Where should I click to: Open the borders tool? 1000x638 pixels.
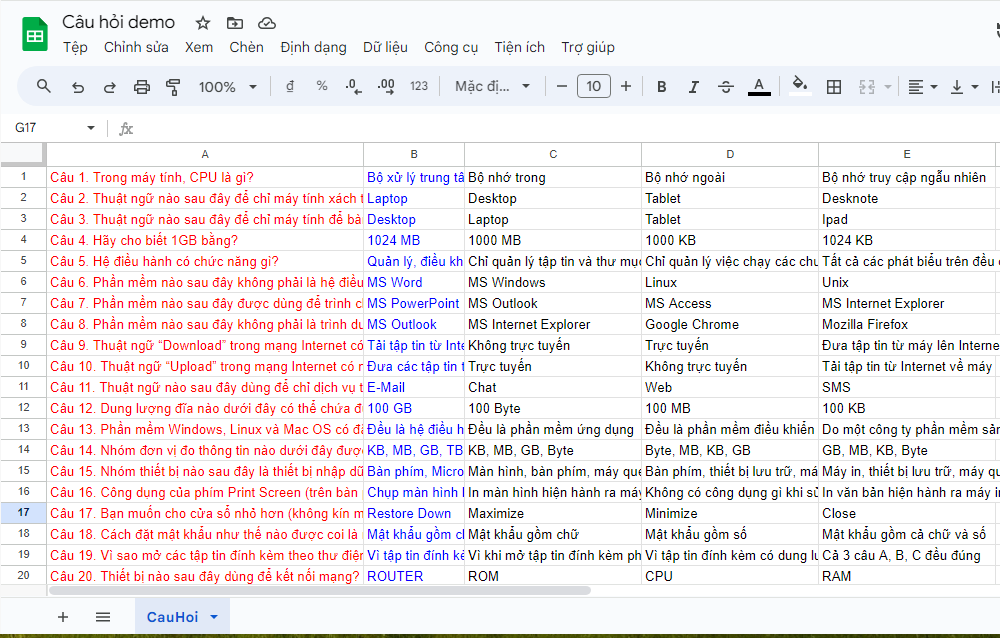(834, 87)
